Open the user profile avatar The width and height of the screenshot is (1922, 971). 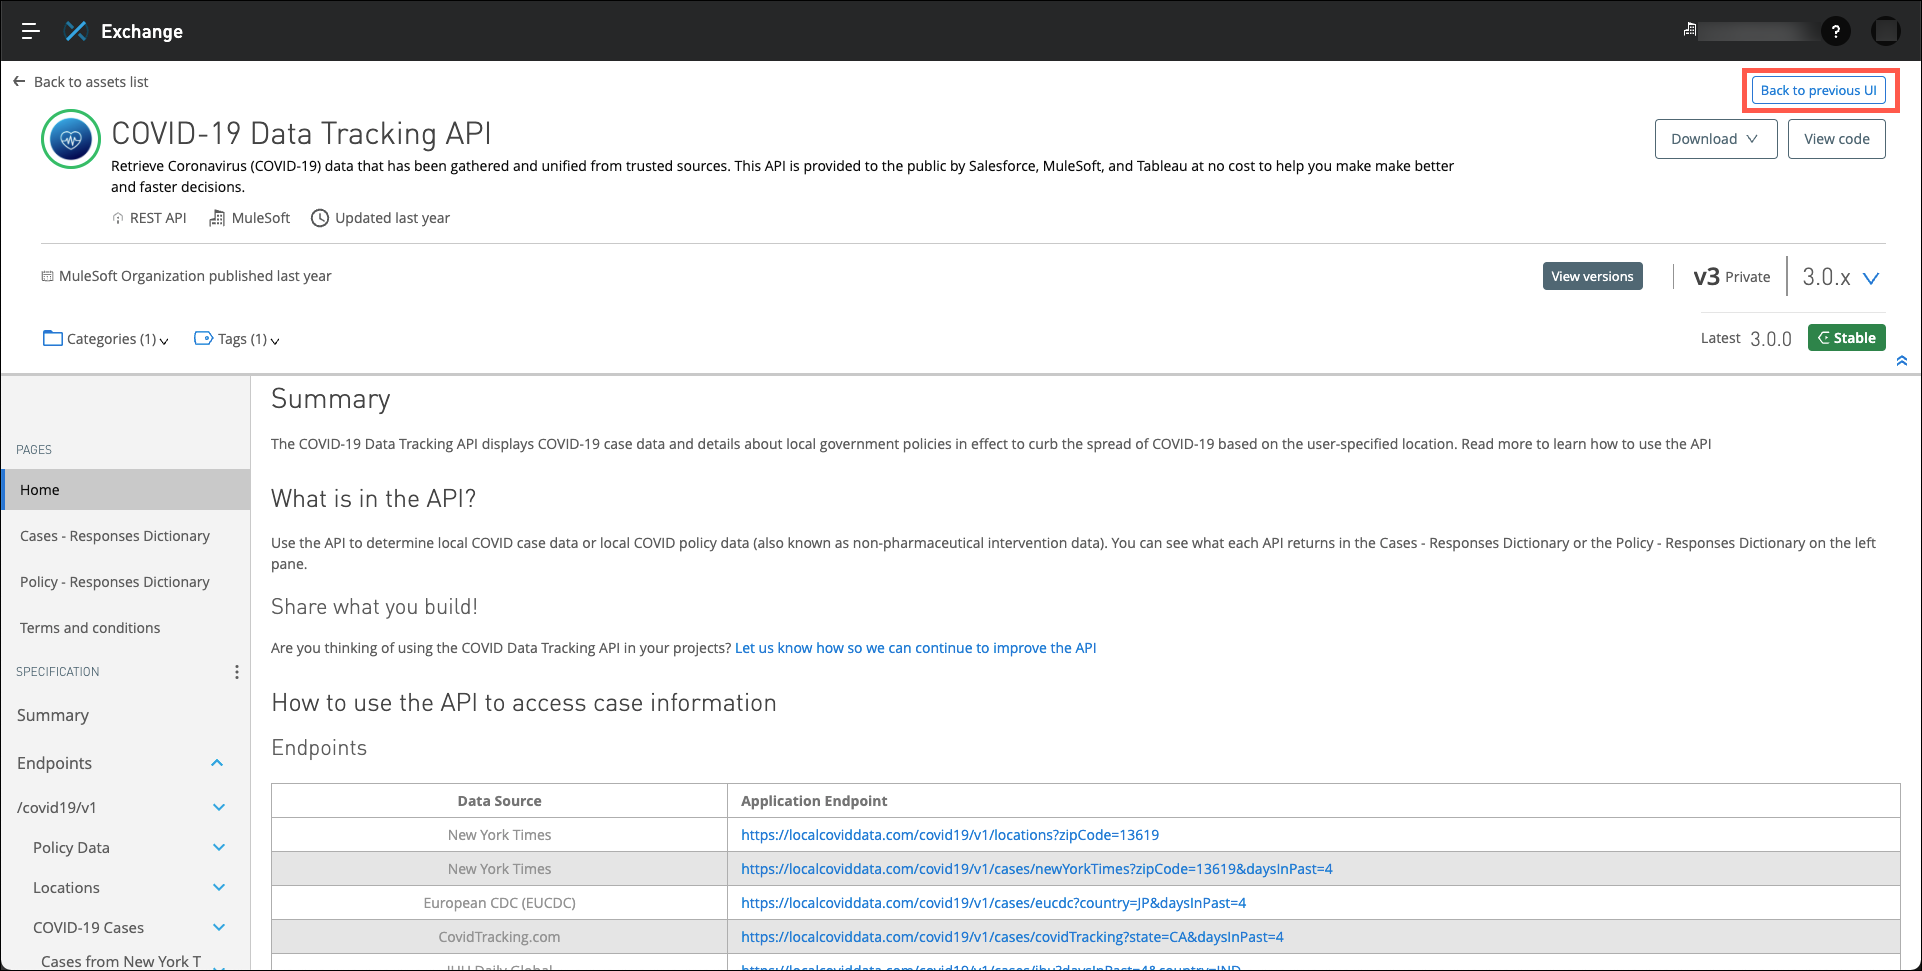pos(1886,31)
